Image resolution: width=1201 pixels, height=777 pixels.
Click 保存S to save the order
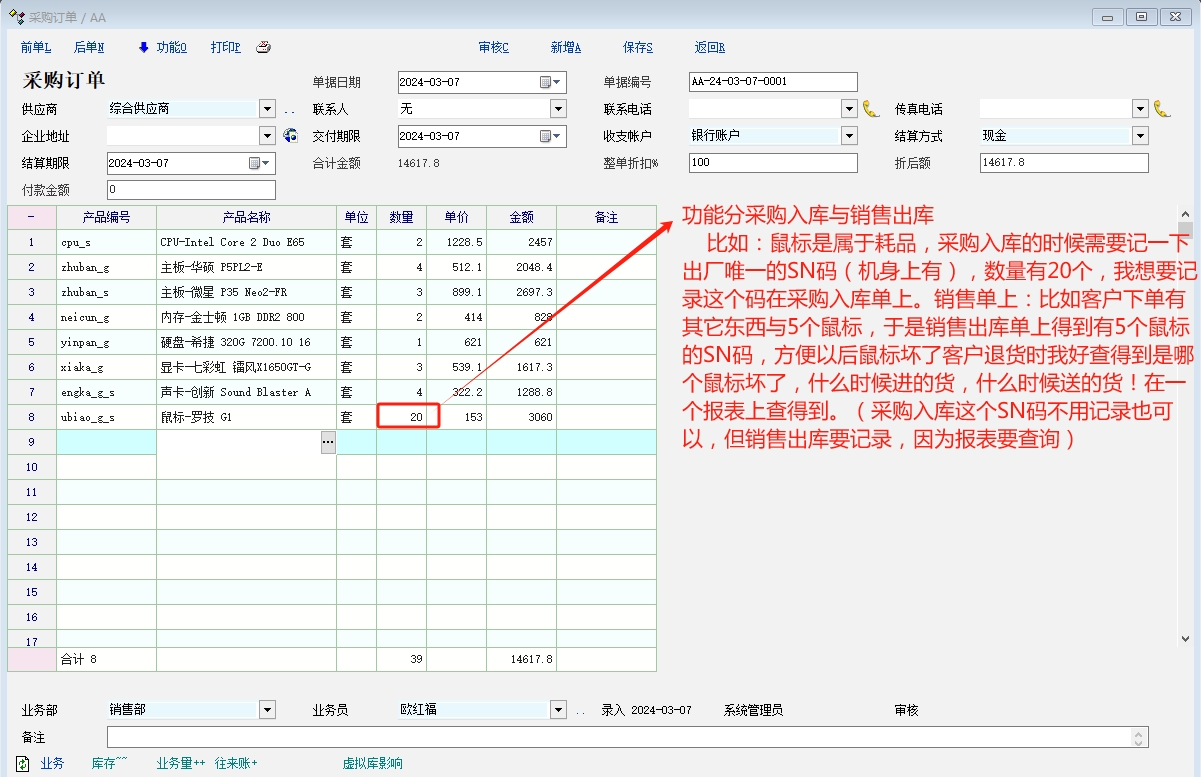pyautogui.click(x=637, y=47)
